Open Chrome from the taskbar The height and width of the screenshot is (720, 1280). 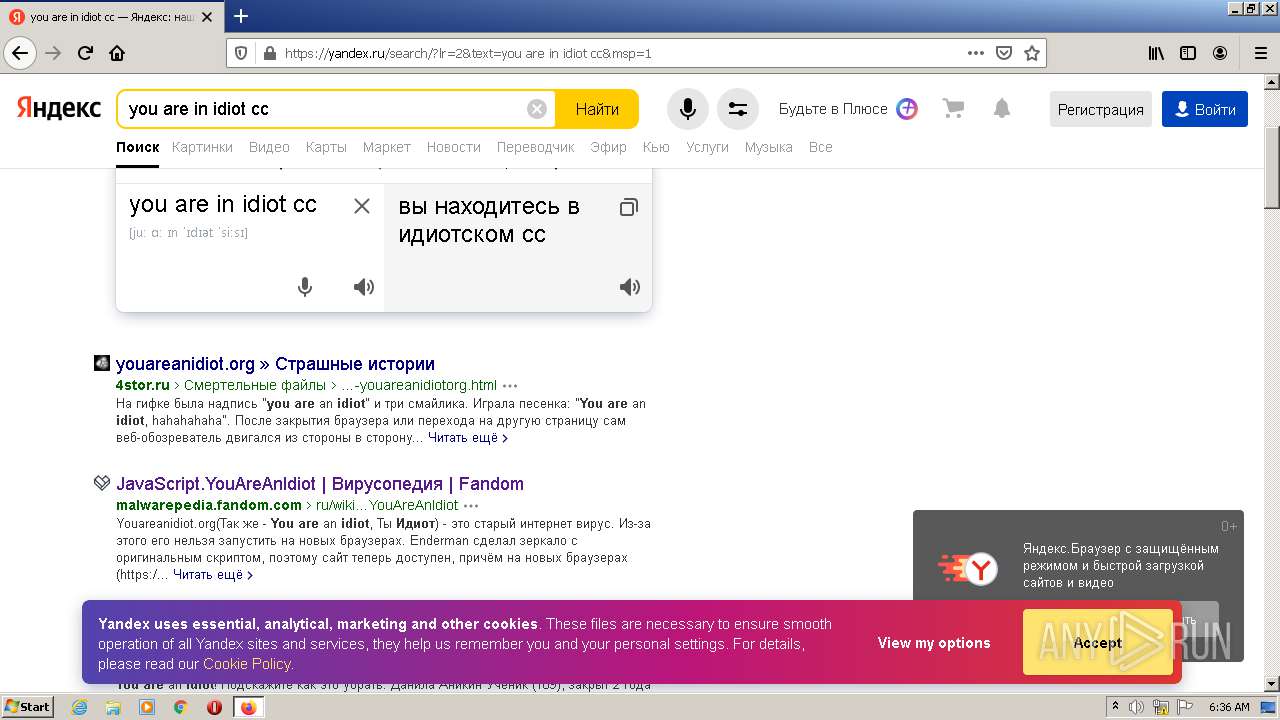(x=180, y=707)
